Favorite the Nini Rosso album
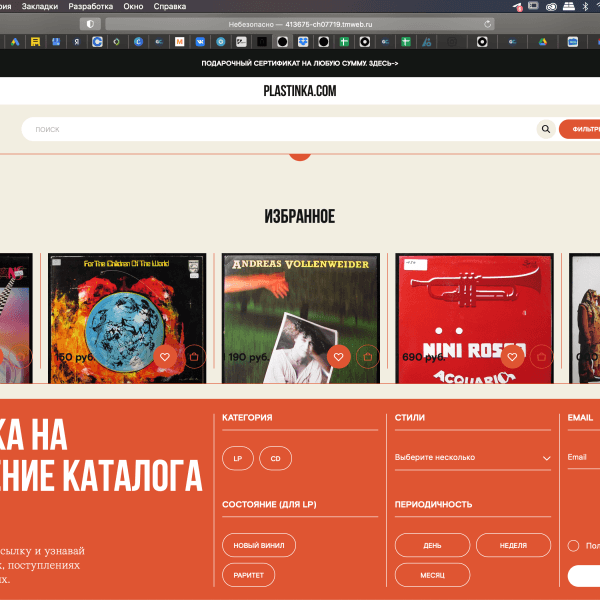This screenshot has width=600, height=600. tap(513, 356)
